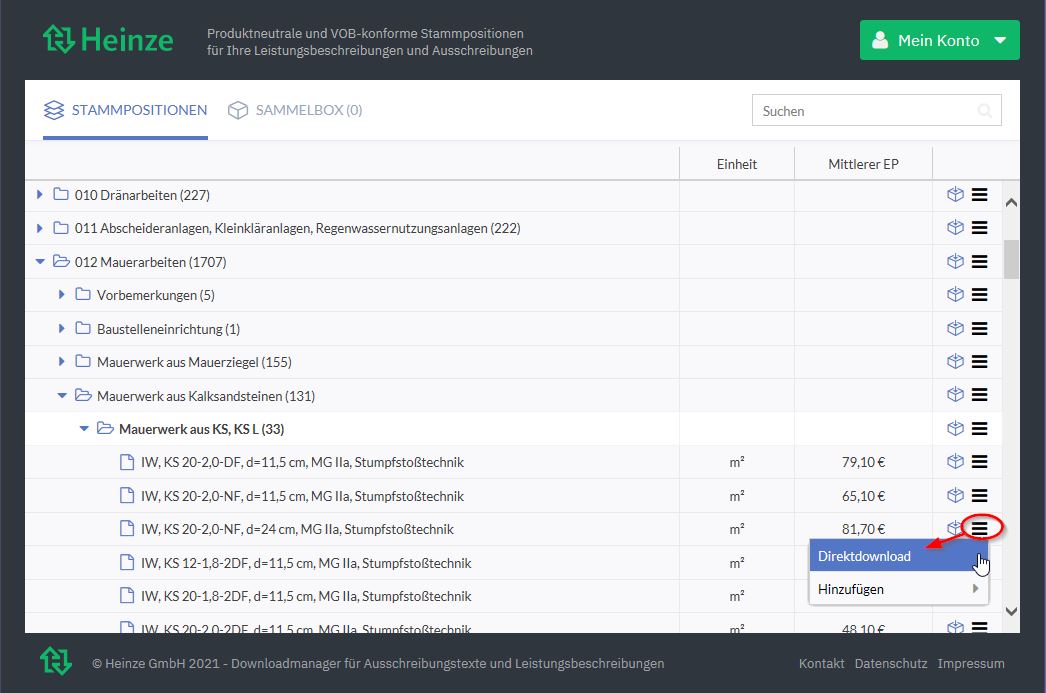Expand the Mauerwerk aus Mauerziegel folder
1046x693 pixels.
pos(62,362)
